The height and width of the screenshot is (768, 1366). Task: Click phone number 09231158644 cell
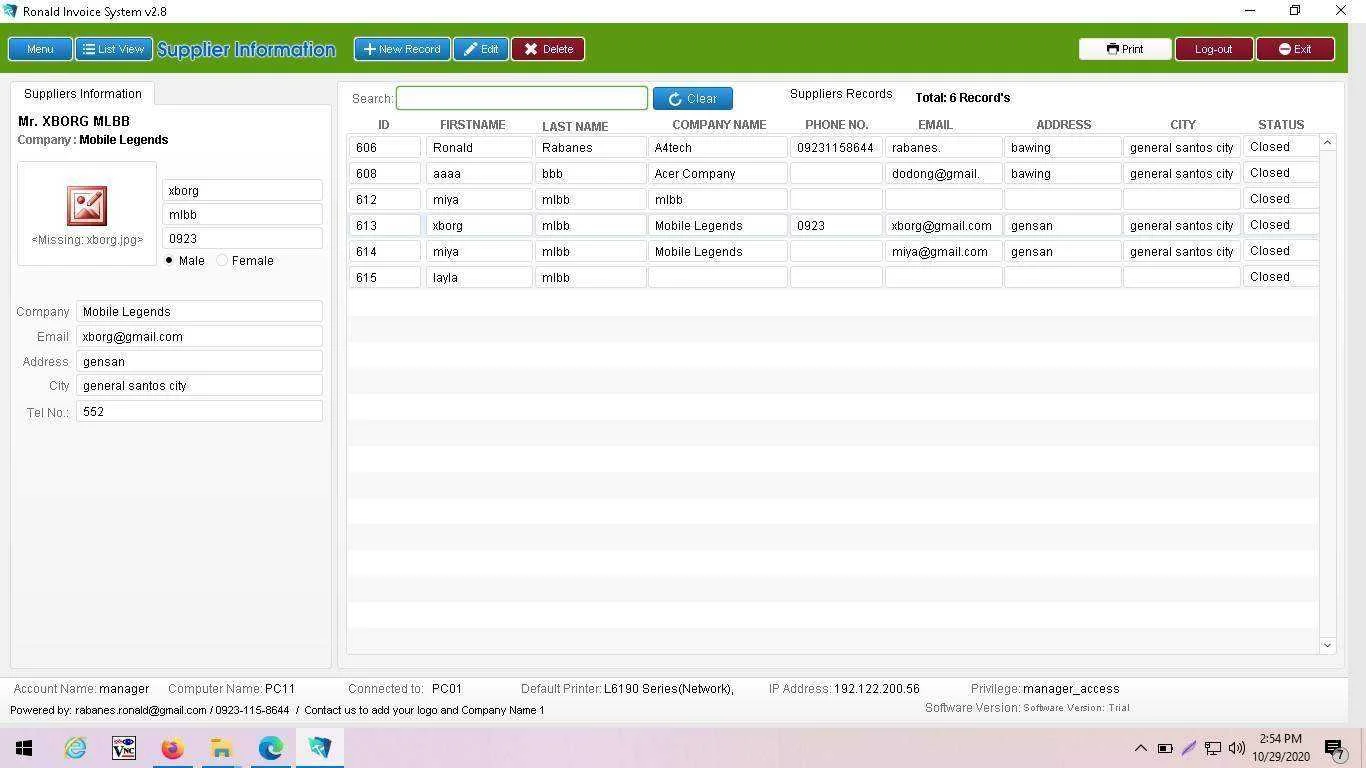[837, 148]
